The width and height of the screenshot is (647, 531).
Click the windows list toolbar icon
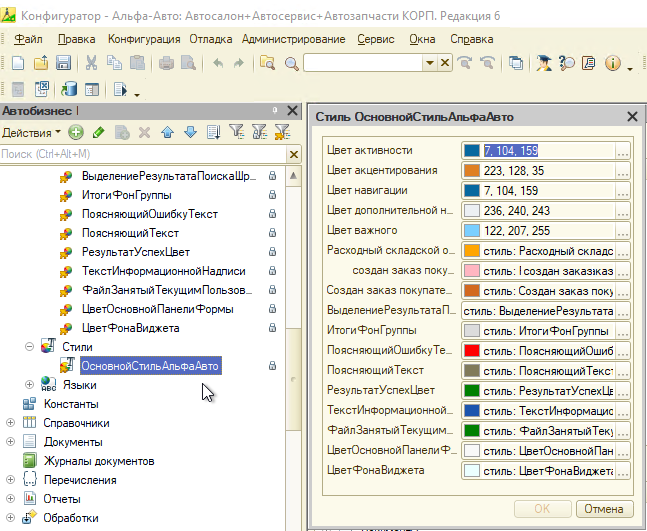(x=515, y=63)
